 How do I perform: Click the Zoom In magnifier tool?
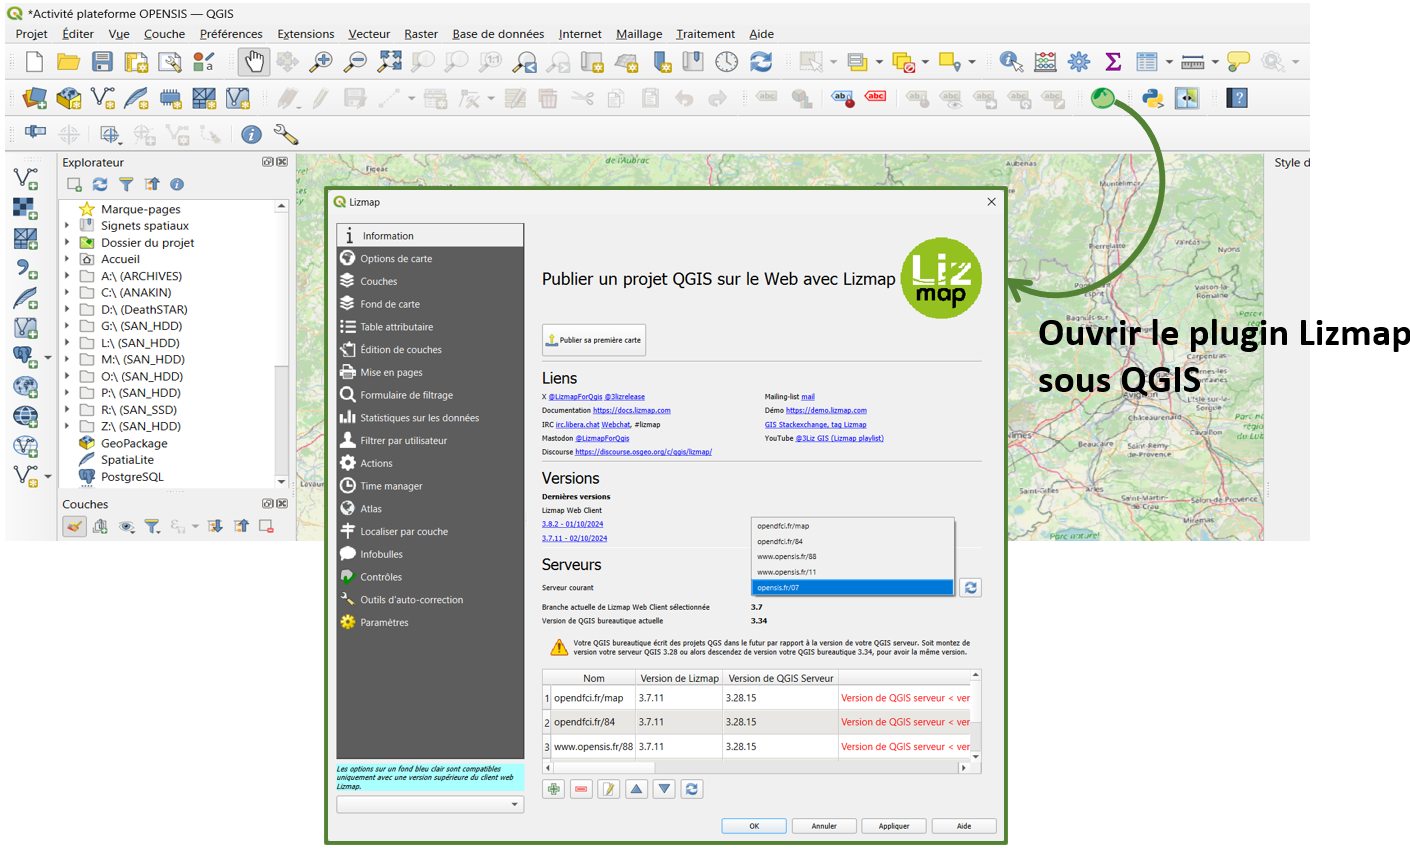(321, 62)
